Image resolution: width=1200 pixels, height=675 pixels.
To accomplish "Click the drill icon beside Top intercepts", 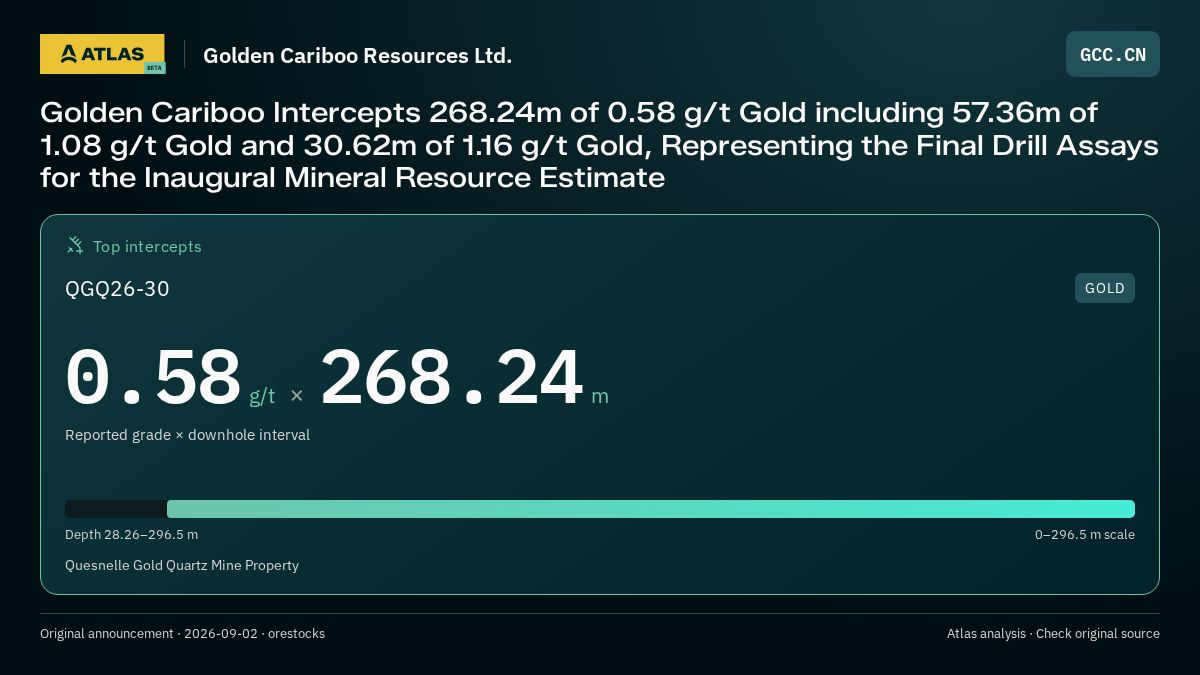I will [75, 246].
